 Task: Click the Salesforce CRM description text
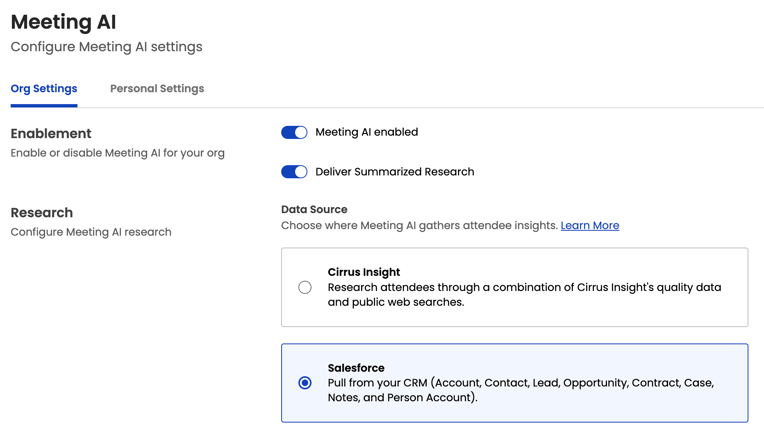(520, 390)
